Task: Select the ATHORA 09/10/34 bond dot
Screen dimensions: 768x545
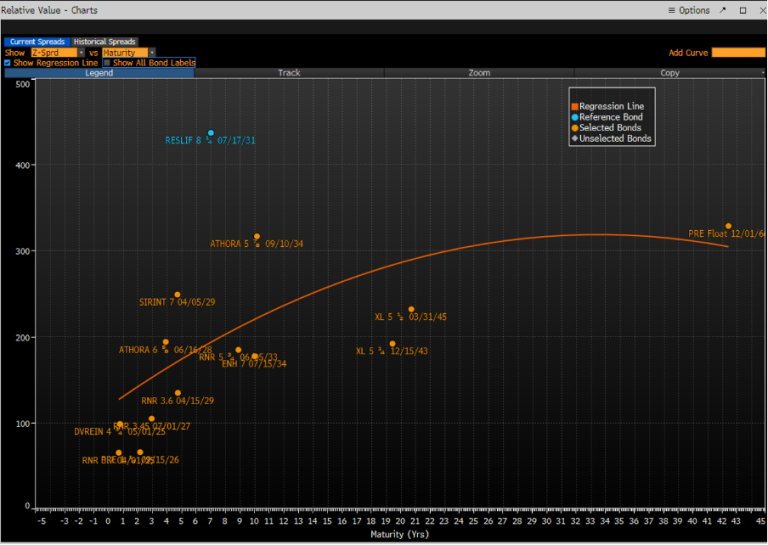Action: point(257,237)
